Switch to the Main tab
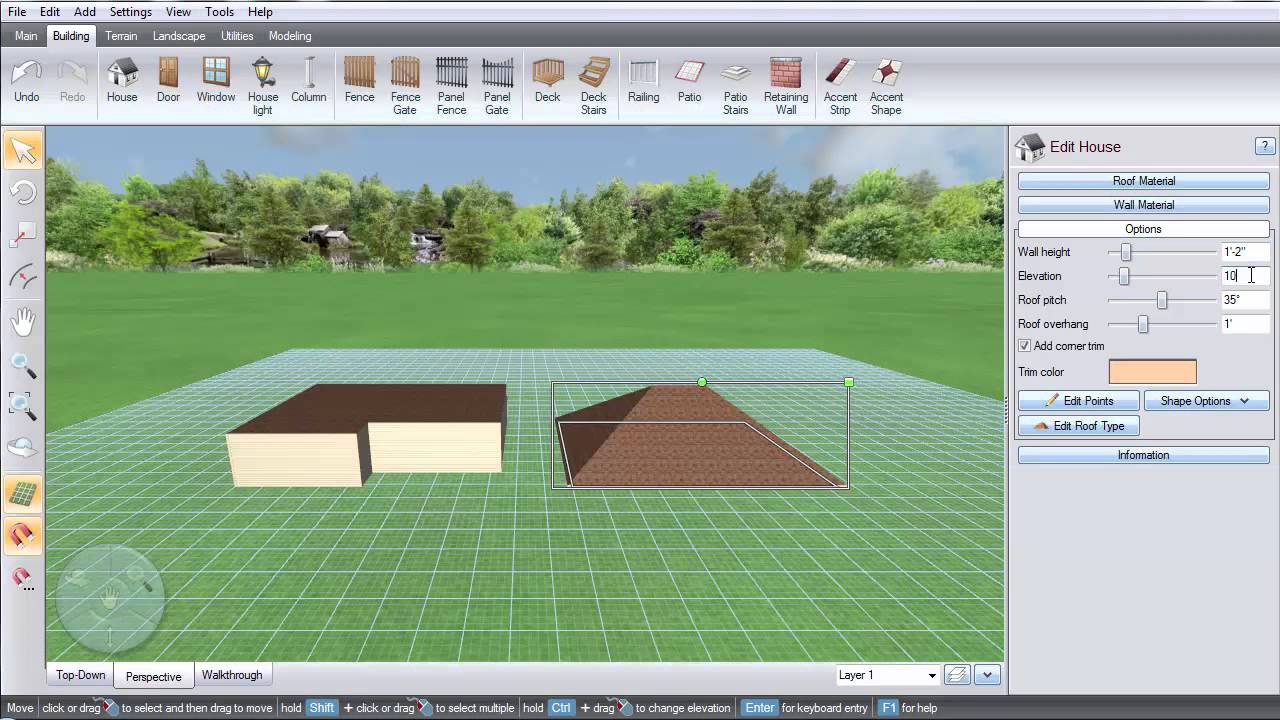This screenshot has width=1280, height=720. coord(26,36)
